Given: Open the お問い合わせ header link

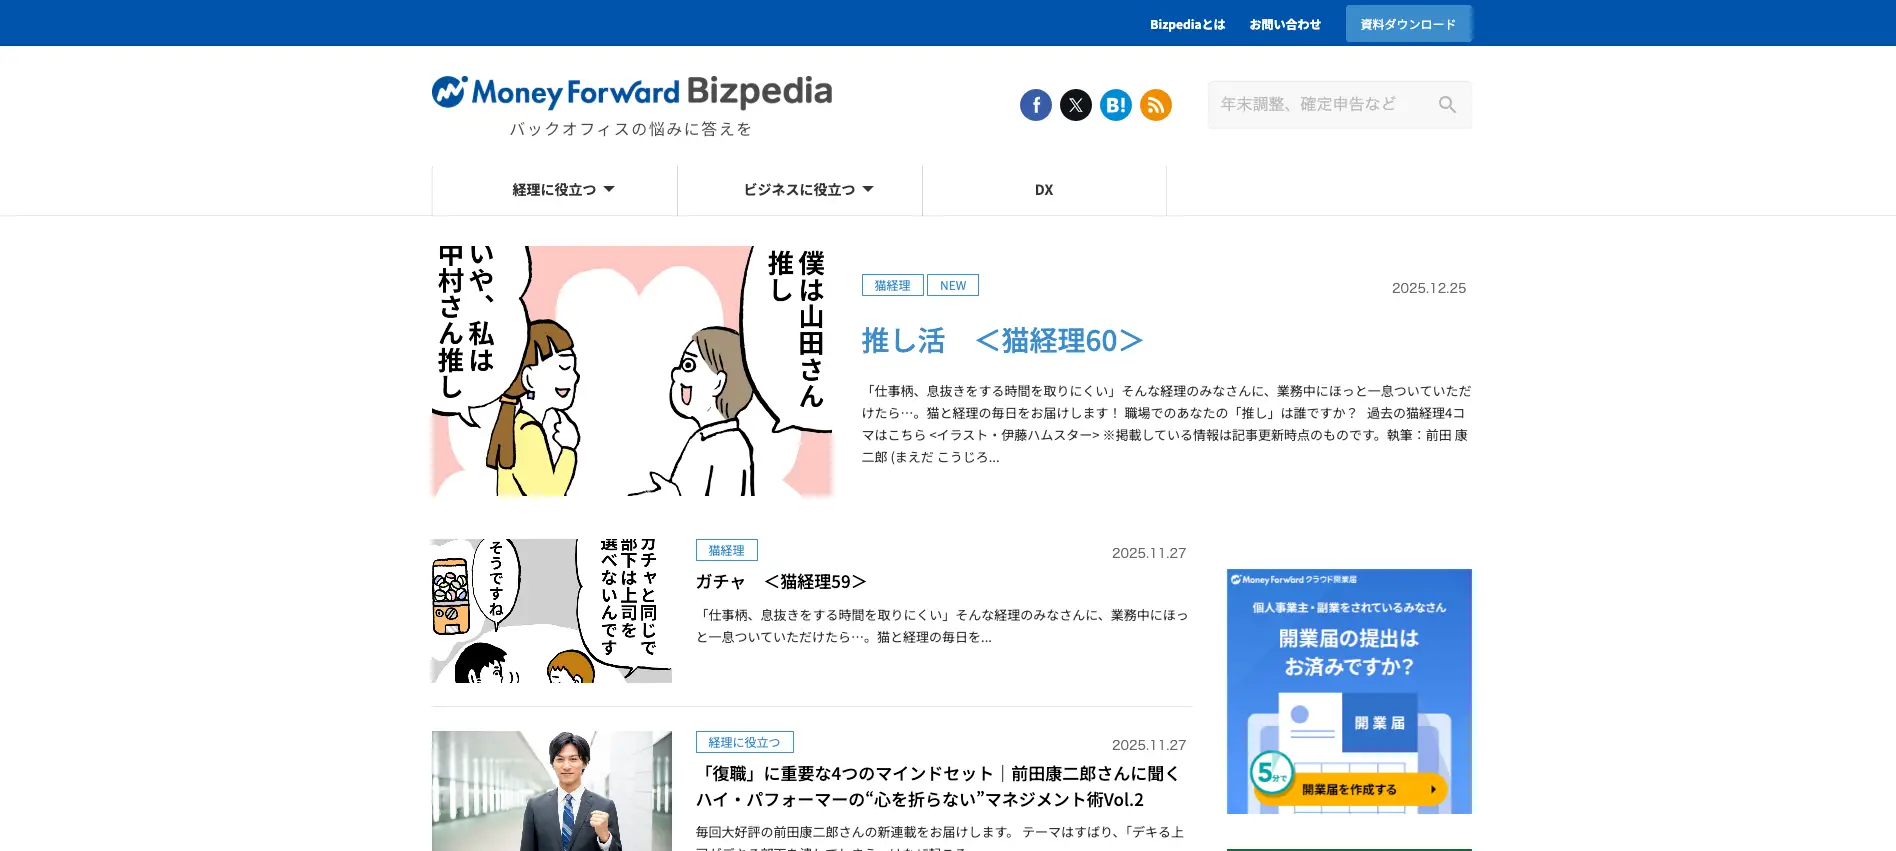Looking at the screenshot, I should tap(1285, 24).
